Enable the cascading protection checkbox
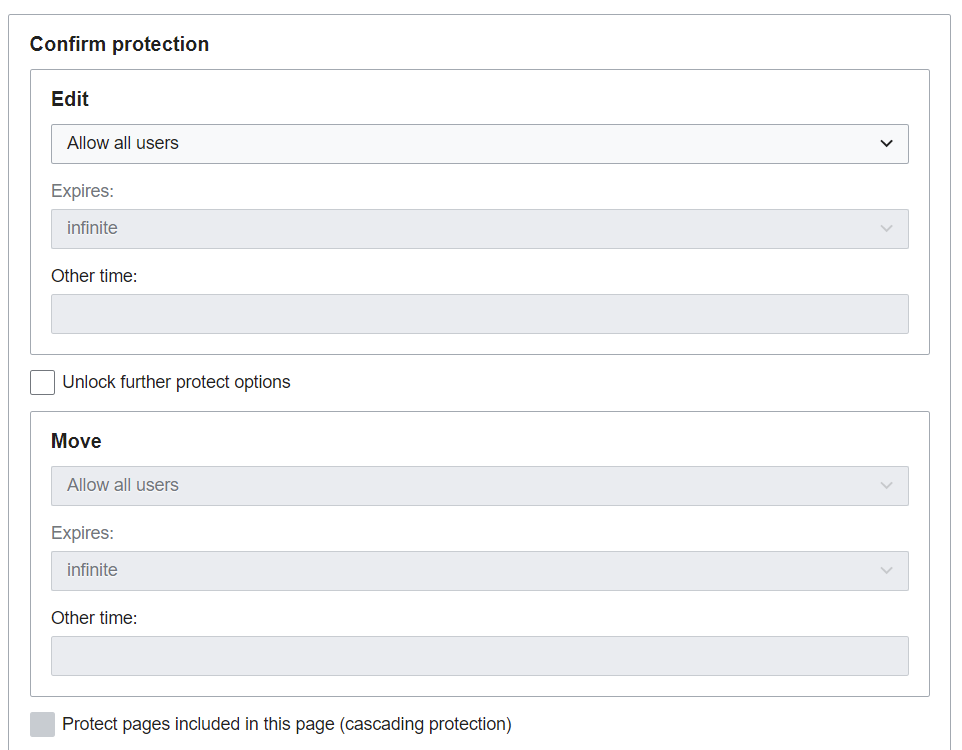 pos(43,724)
